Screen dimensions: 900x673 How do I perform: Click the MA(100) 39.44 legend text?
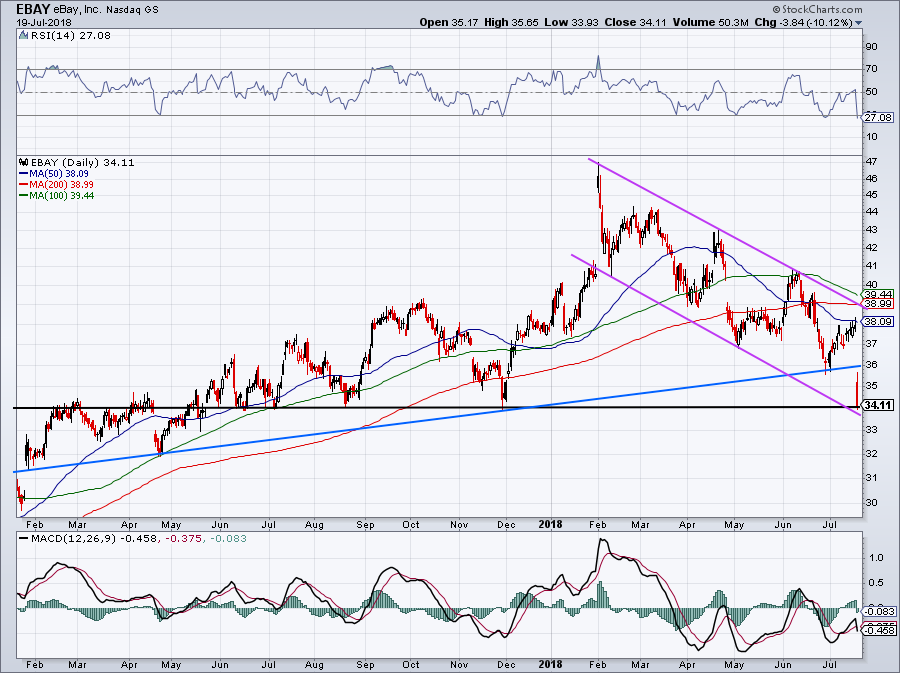coord(61,196)
